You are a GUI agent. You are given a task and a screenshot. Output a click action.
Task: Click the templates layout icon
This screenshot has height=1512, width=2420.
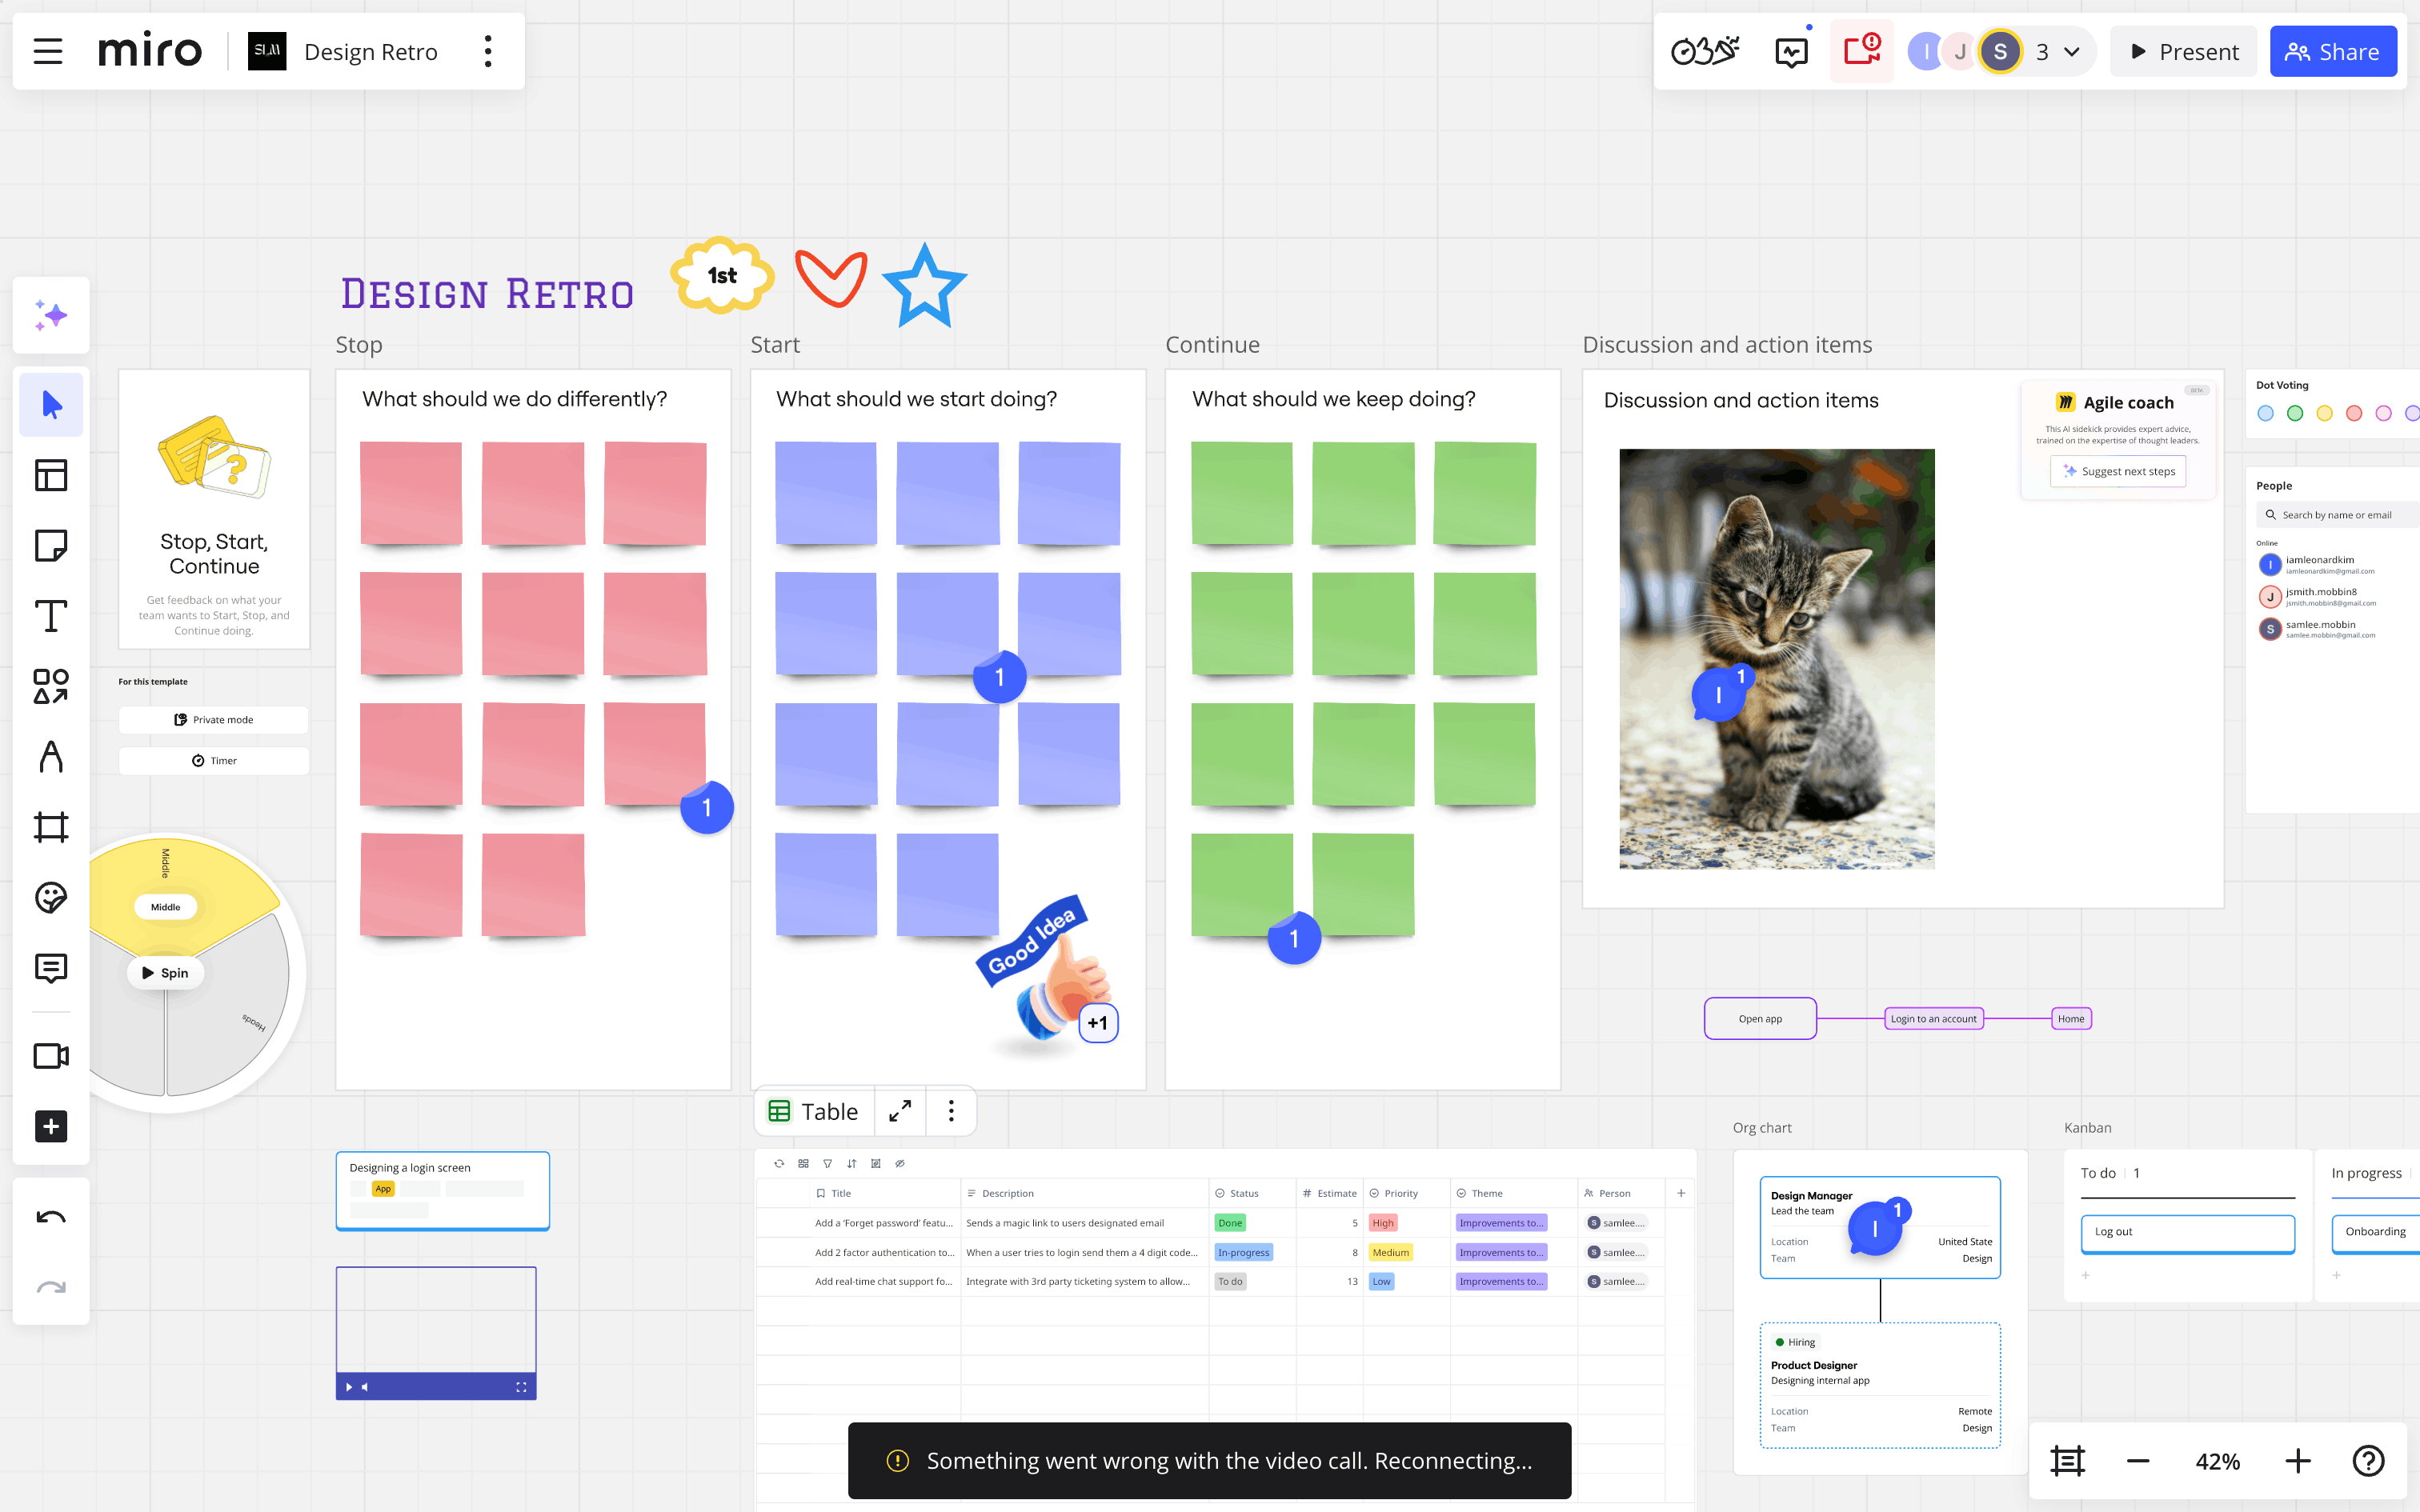(x=50, y=475)
